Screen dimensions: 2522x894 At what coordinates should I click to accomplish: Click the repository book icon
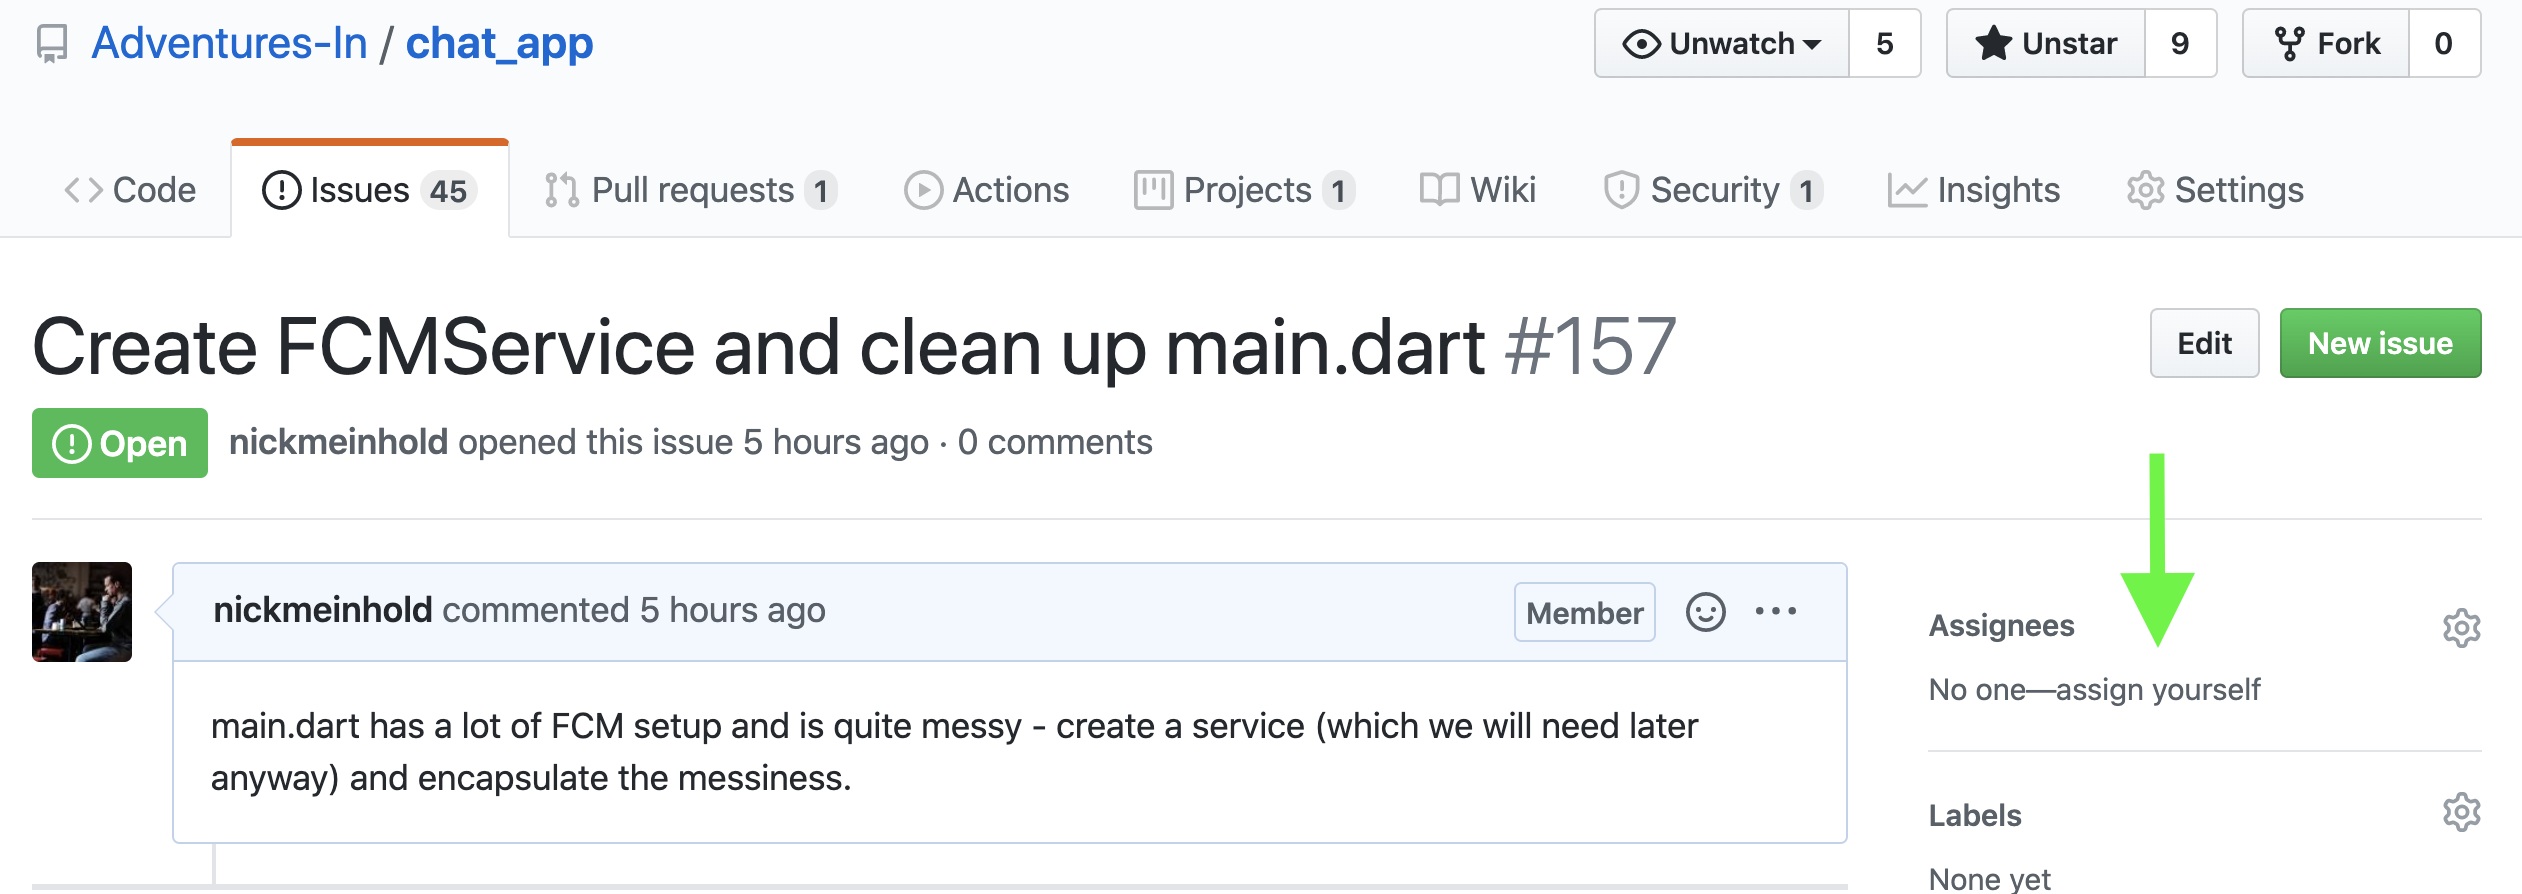(x=52, y=44)
